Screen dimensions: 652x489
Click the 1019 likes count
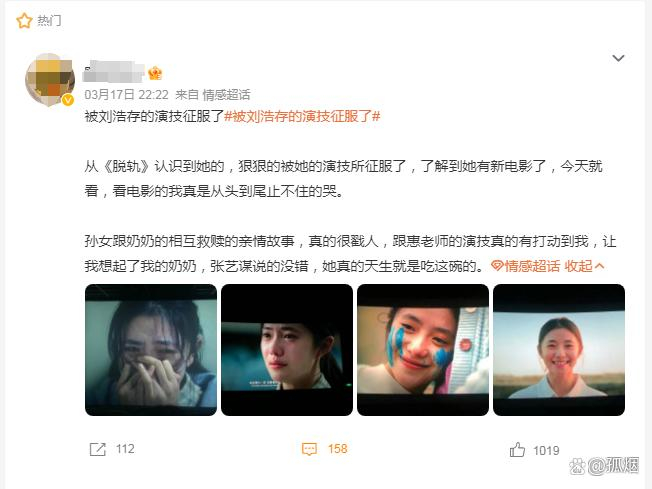(x=546, y=450)
